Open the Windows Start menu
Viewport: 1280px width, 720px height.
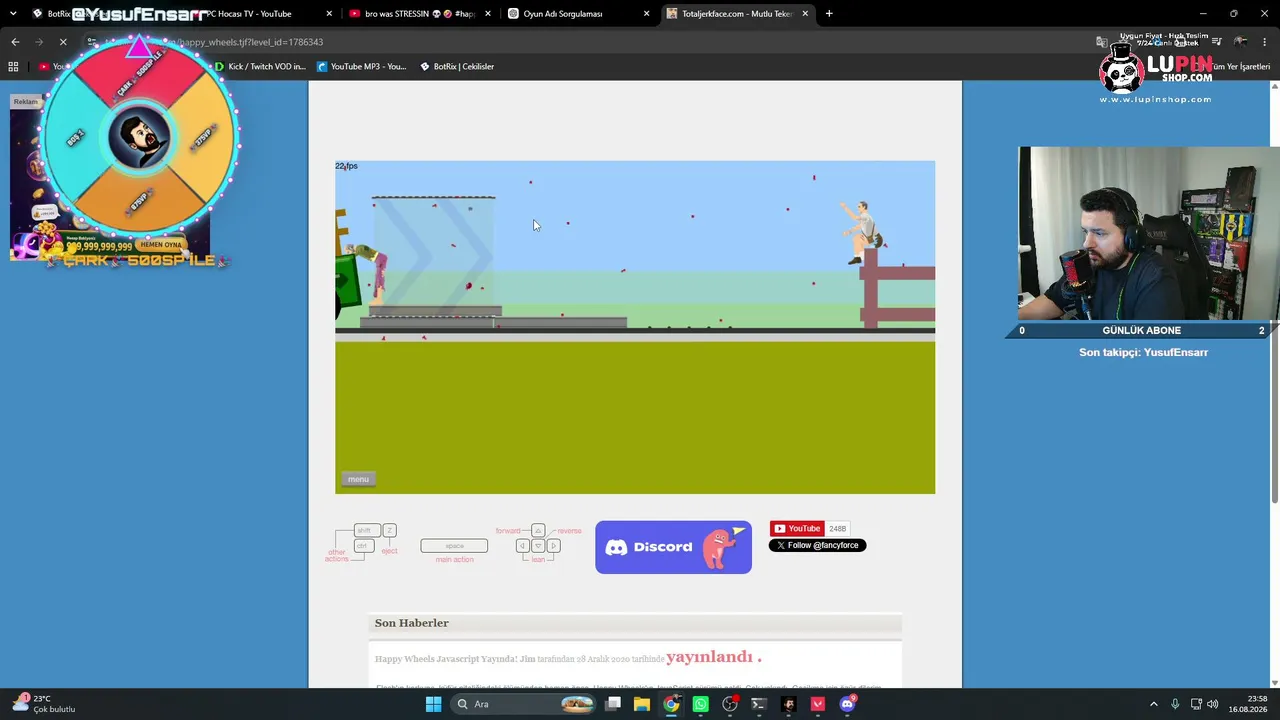click(x=433, y=704)
